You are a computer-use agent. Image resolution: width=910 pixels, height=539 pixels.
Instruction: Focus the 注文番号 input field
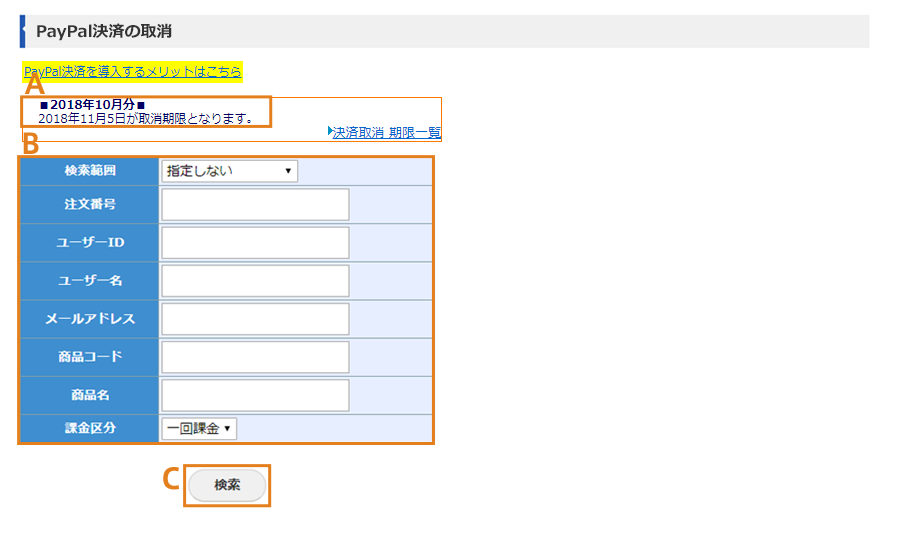click(x=255, y=204)
